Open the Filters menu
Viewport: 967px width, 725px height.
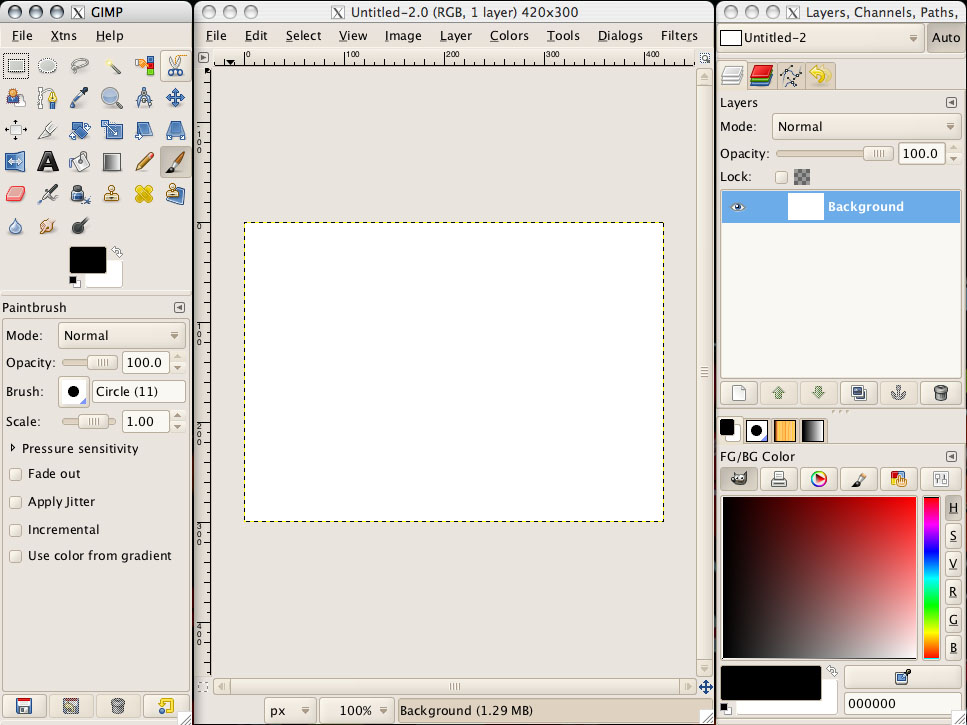point(679,36)
